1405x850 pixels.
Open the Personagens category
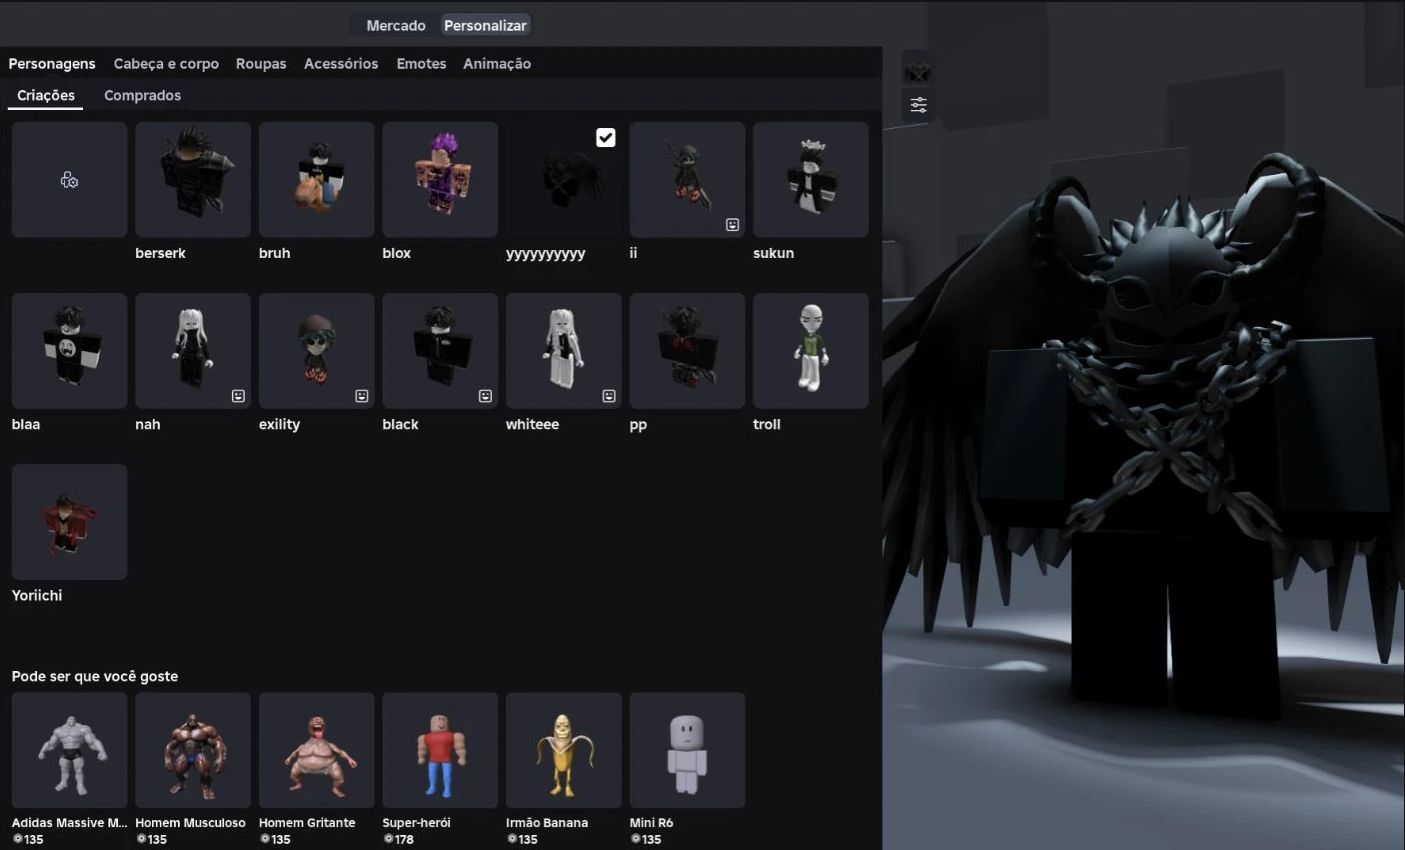52,63
